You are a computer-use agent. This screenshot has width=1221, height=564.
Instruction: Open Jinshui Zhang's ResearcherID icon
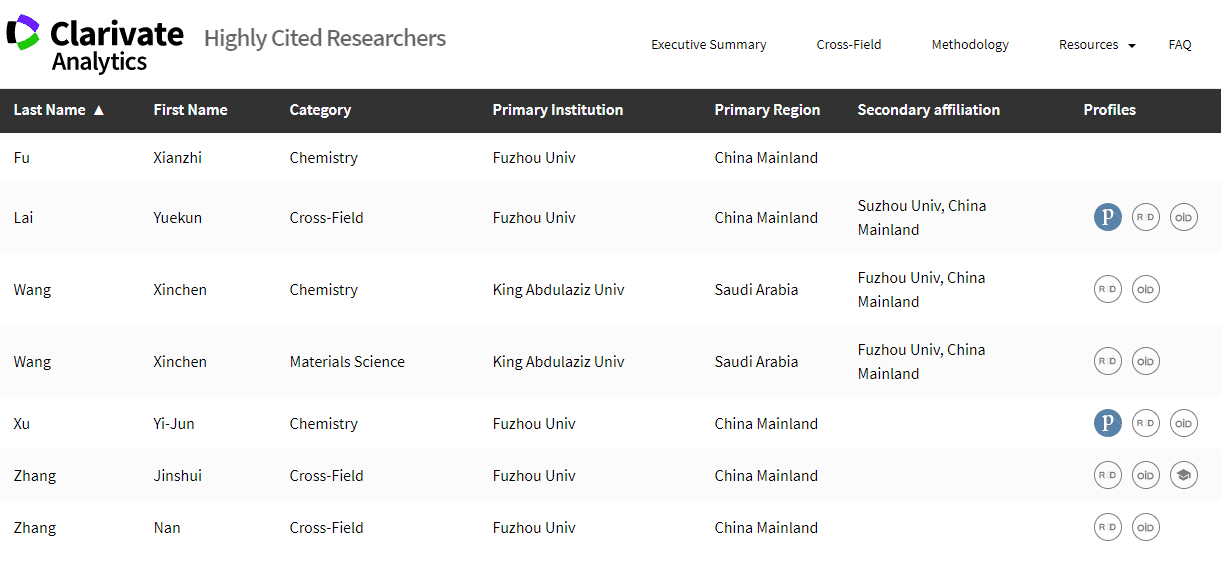click(1107, 475)
